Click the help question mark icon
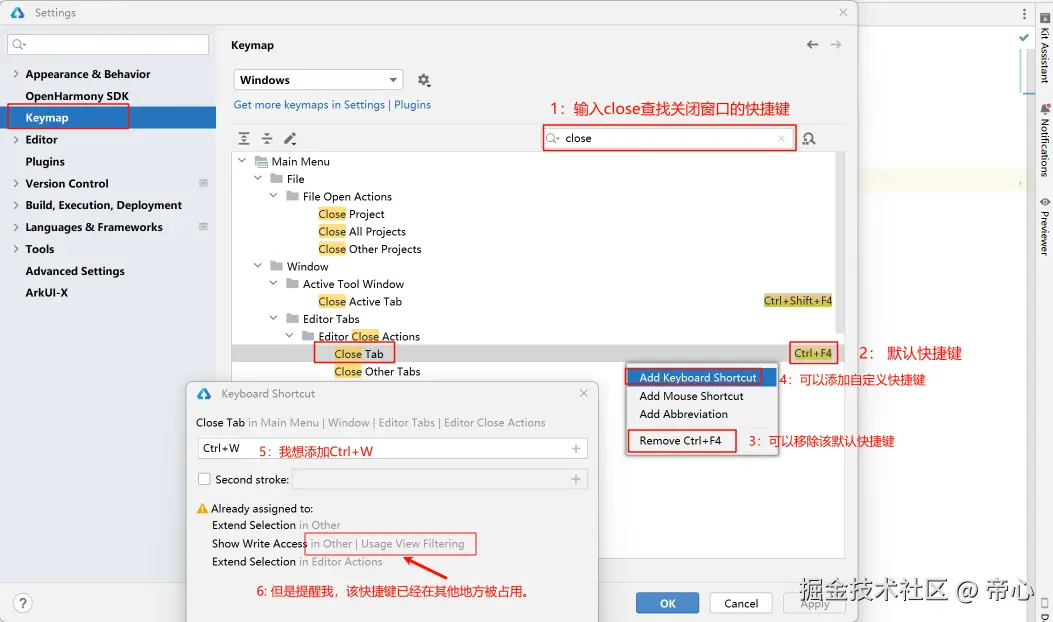 point(22,603)
